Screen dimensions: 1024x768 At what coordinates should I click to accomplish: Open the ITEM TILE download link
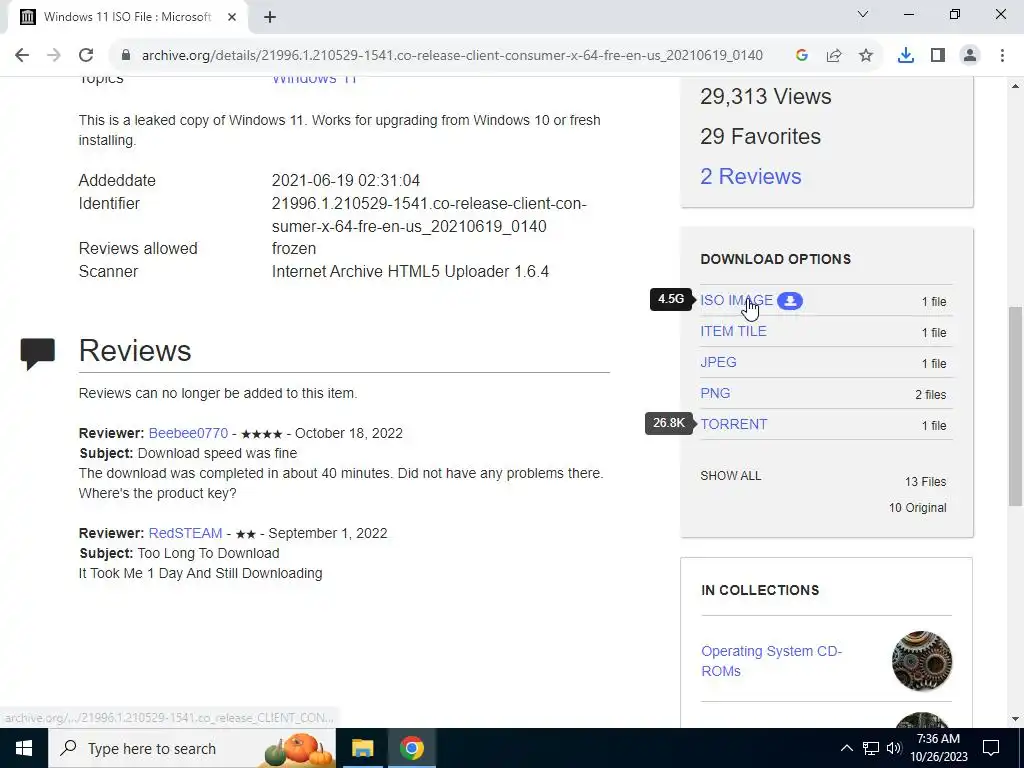pos(733,331)
